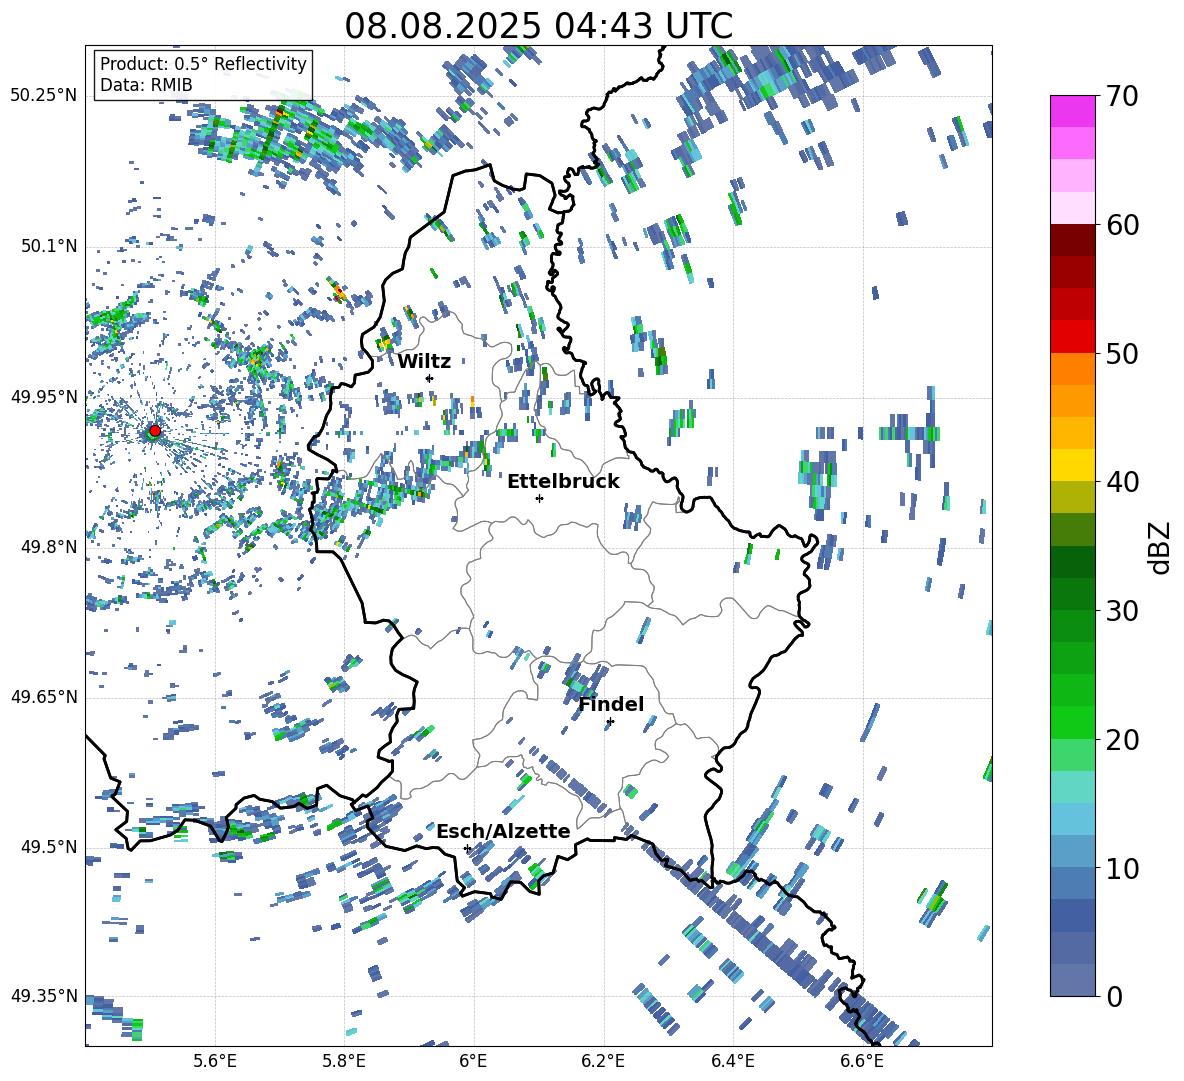Click the 5.8°E longitude label
Viewport: 1184px width, 1081px height.
(344, 1061)
